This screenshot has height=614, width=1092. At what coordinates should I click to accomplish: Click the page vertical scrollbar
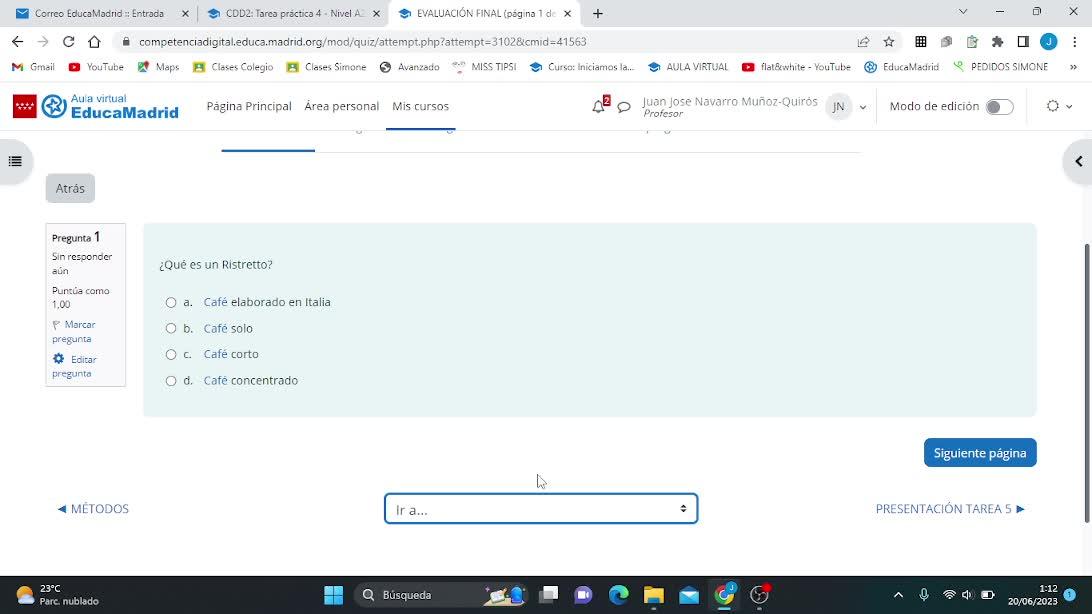tap(1086, 383)
